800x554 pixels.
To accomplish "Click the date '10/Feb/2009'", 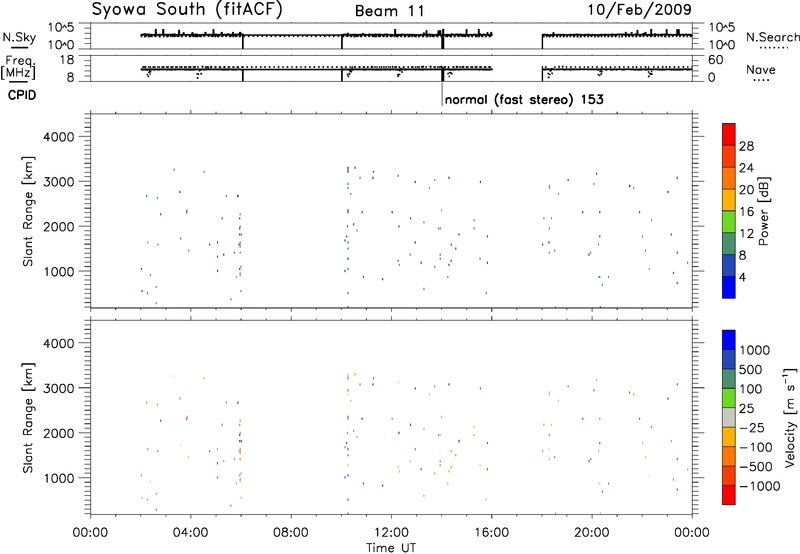I will pyautogui.click(x=639, y=9).
